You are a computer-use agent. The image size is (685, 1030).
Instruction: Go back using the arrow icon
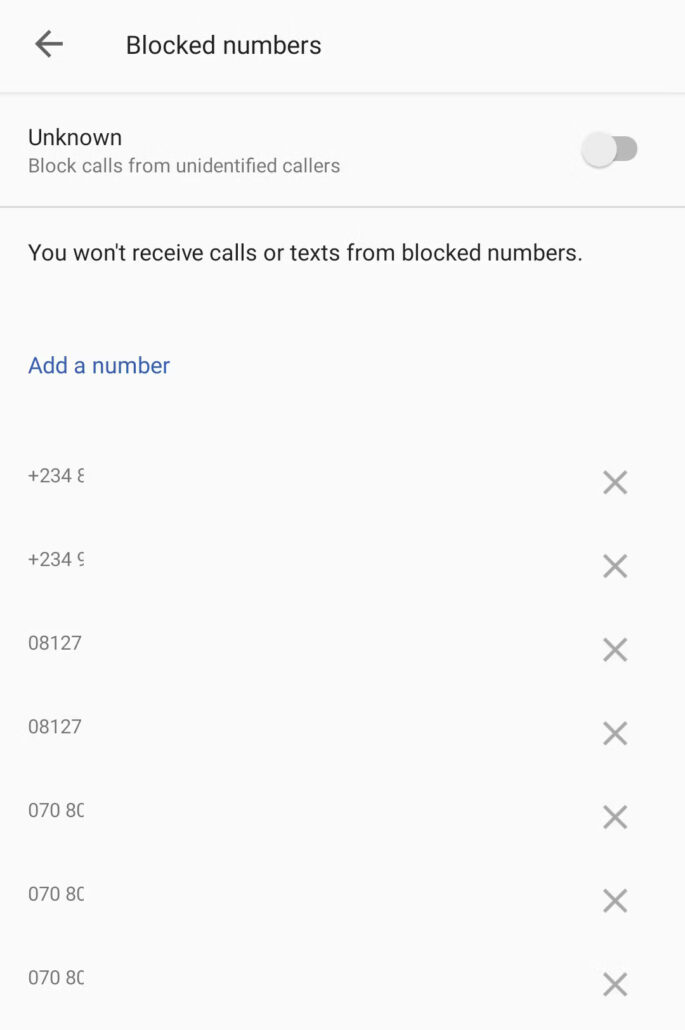(x=48, y=44)
